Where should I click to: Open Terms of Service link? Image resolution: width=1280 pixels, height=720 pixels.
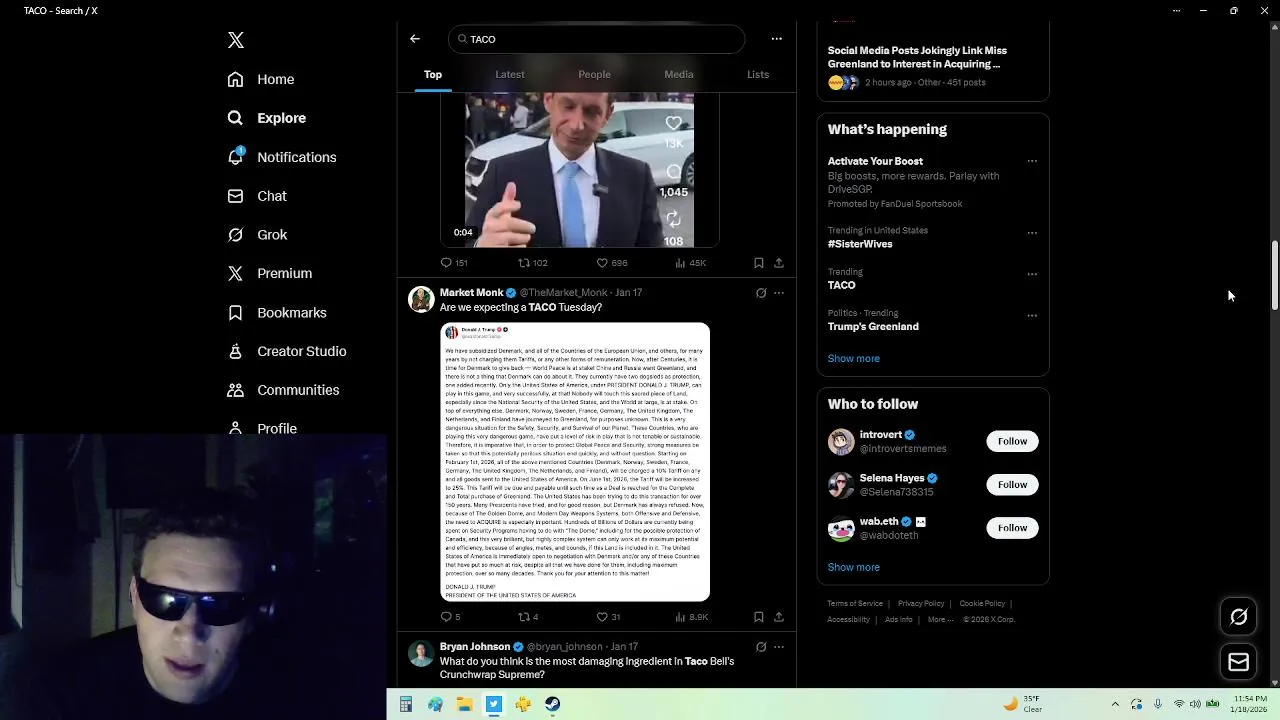click(x=855, y=604)
